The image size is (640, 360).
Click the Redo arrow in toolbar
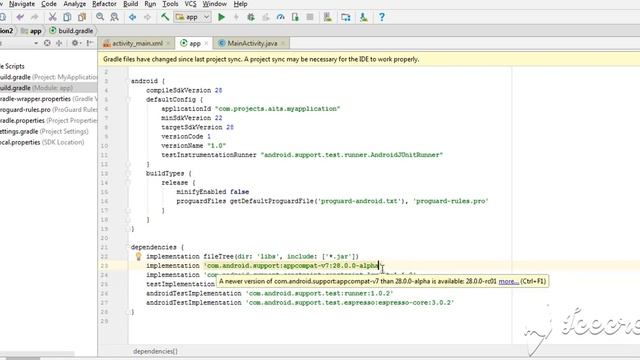pyautogui.click(x=35, y=17)
